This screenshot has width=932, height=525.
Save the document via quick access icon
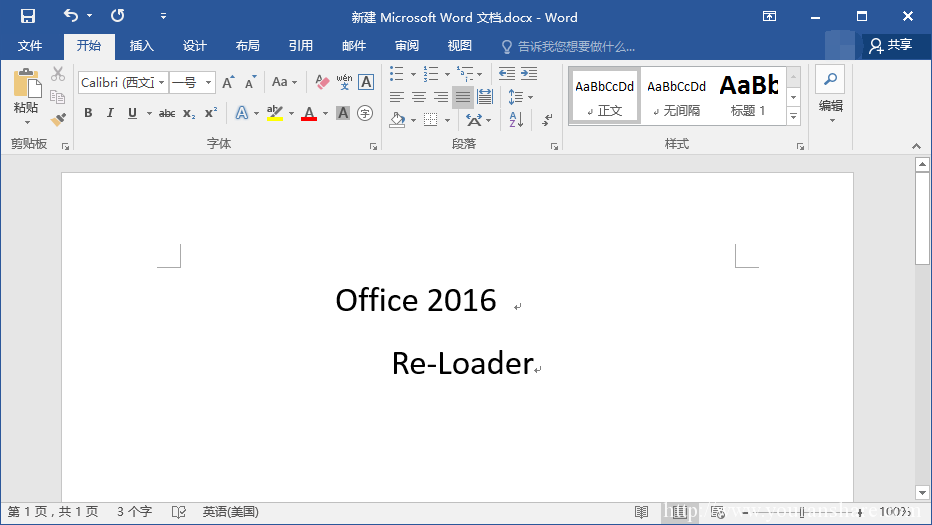click(x=27, y=16)
